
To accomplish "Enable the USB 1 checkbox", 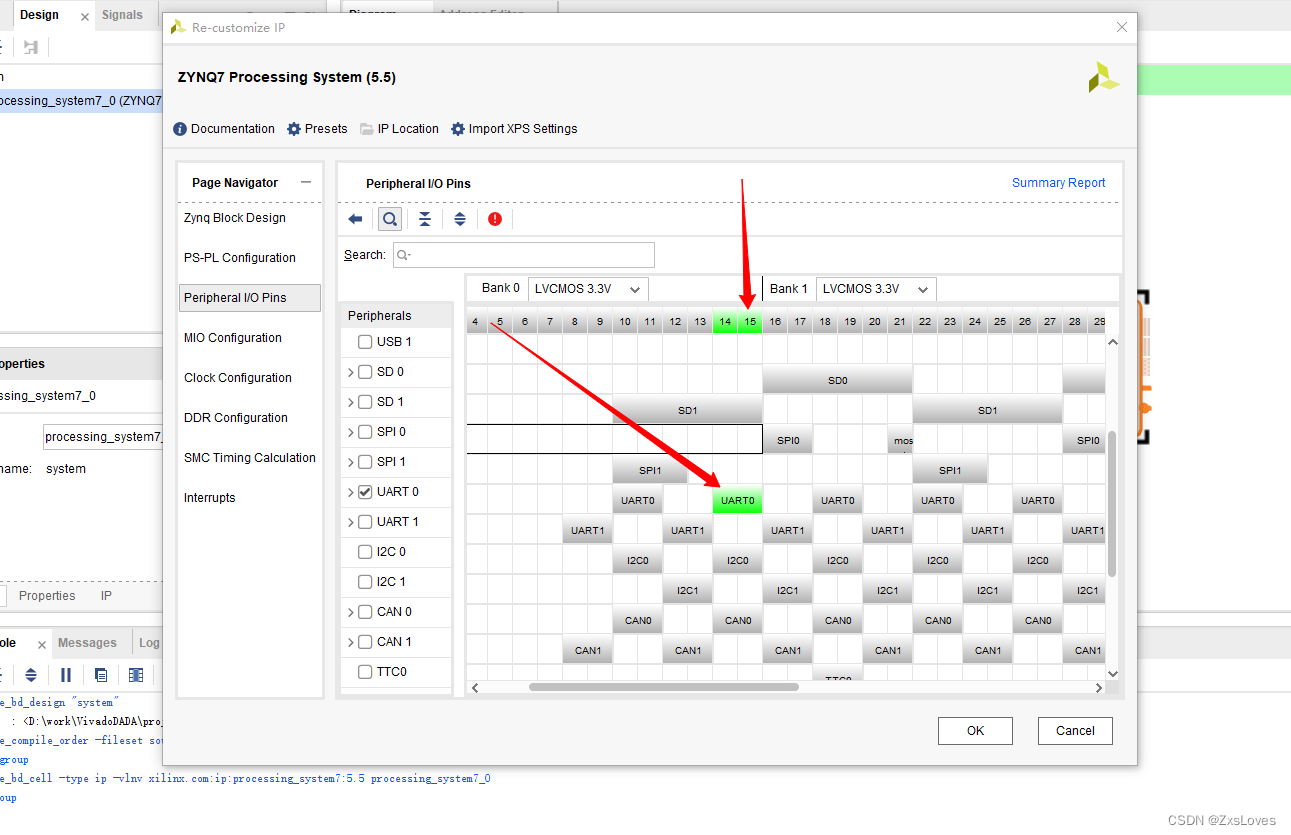I will coord(365,342).
